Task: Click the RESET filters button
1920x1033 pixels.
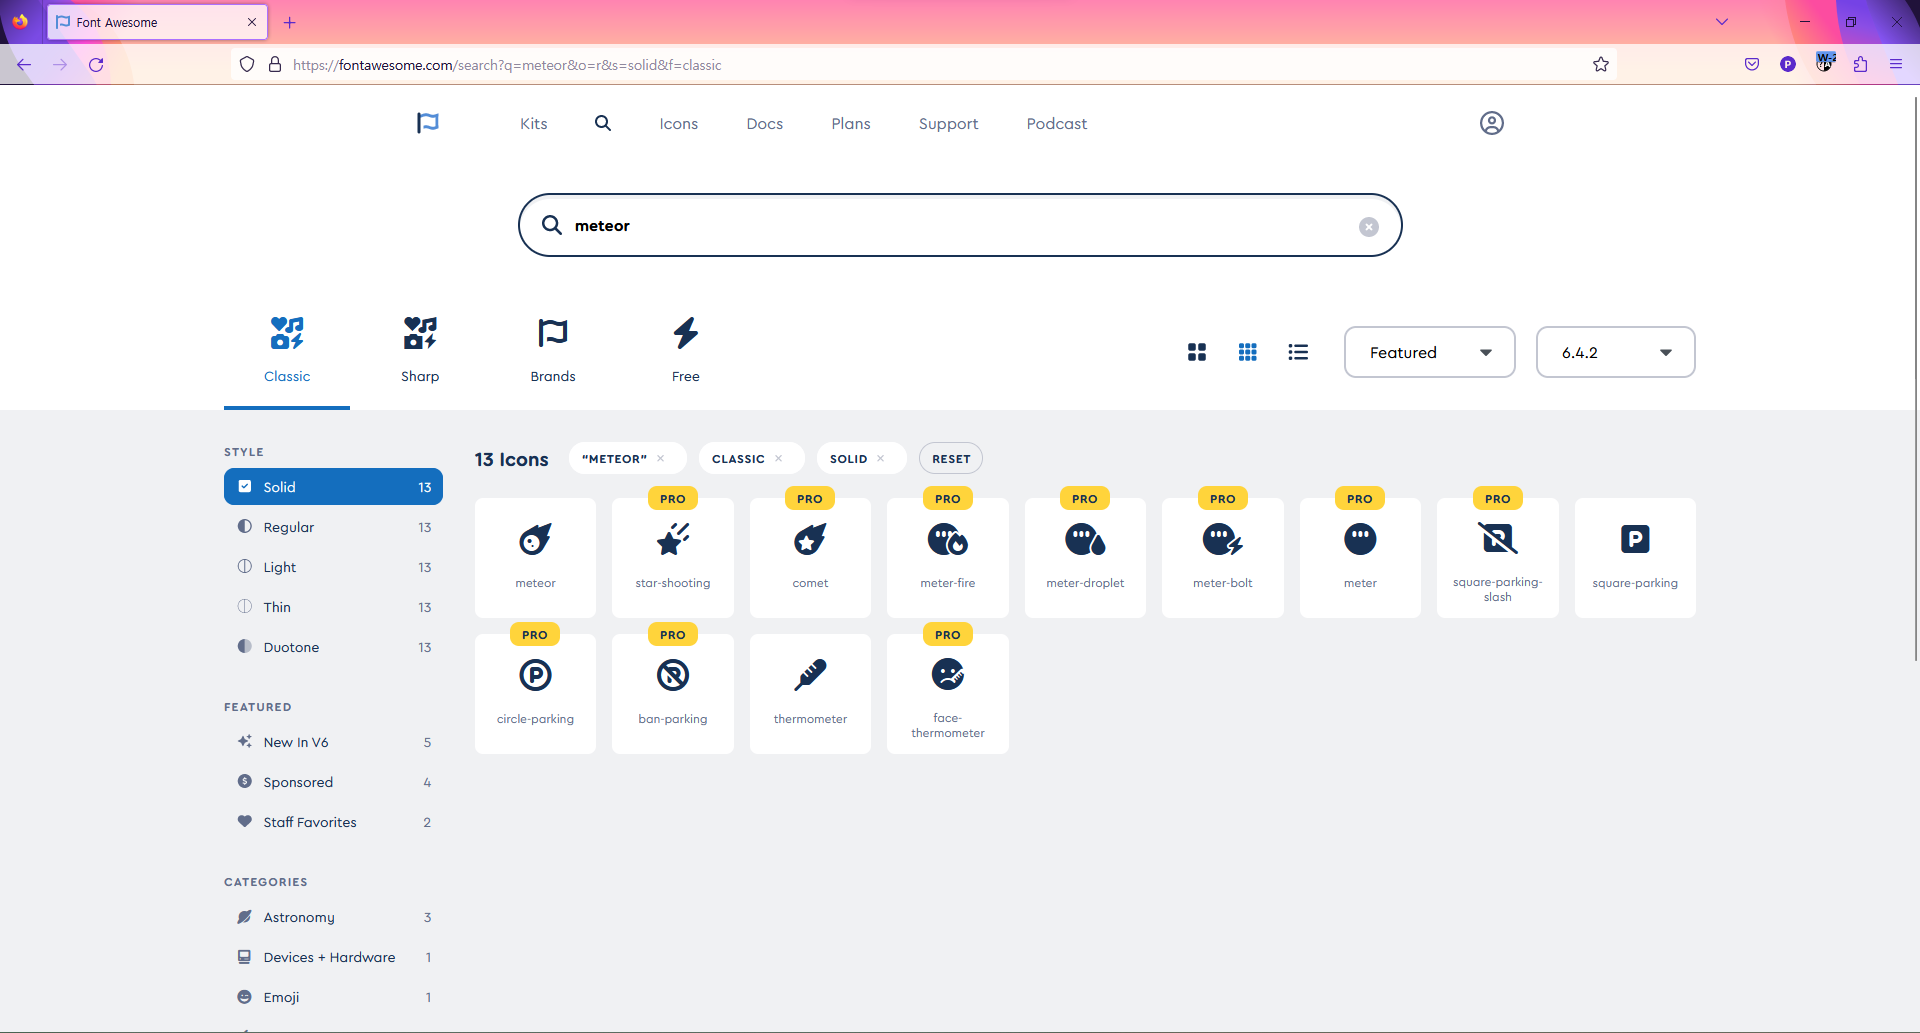Action: (x=951, y=459)
